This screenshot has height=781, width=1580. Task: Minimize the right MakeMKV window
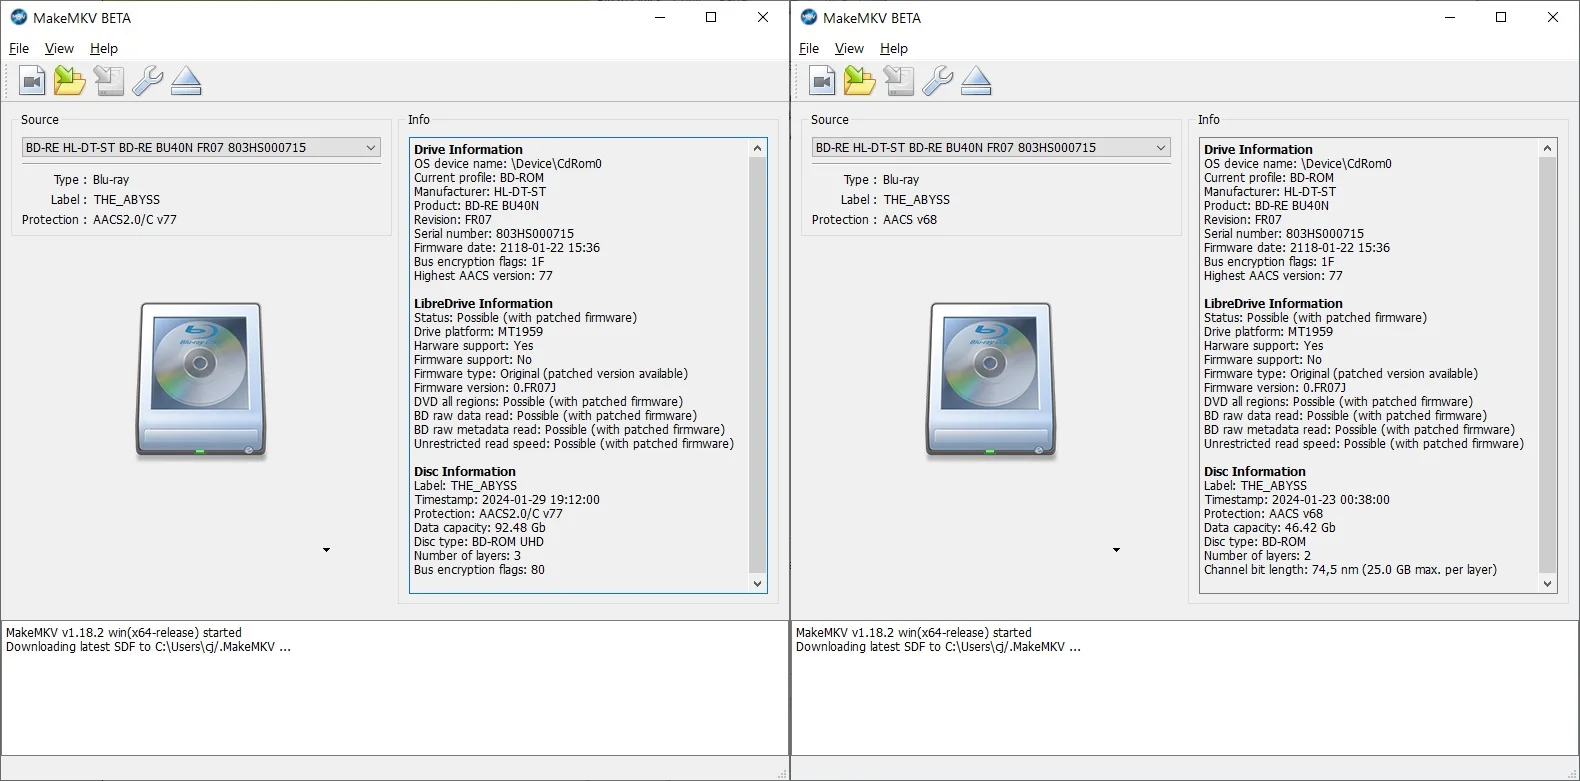pyautogui.click(x=1450, y=17)
